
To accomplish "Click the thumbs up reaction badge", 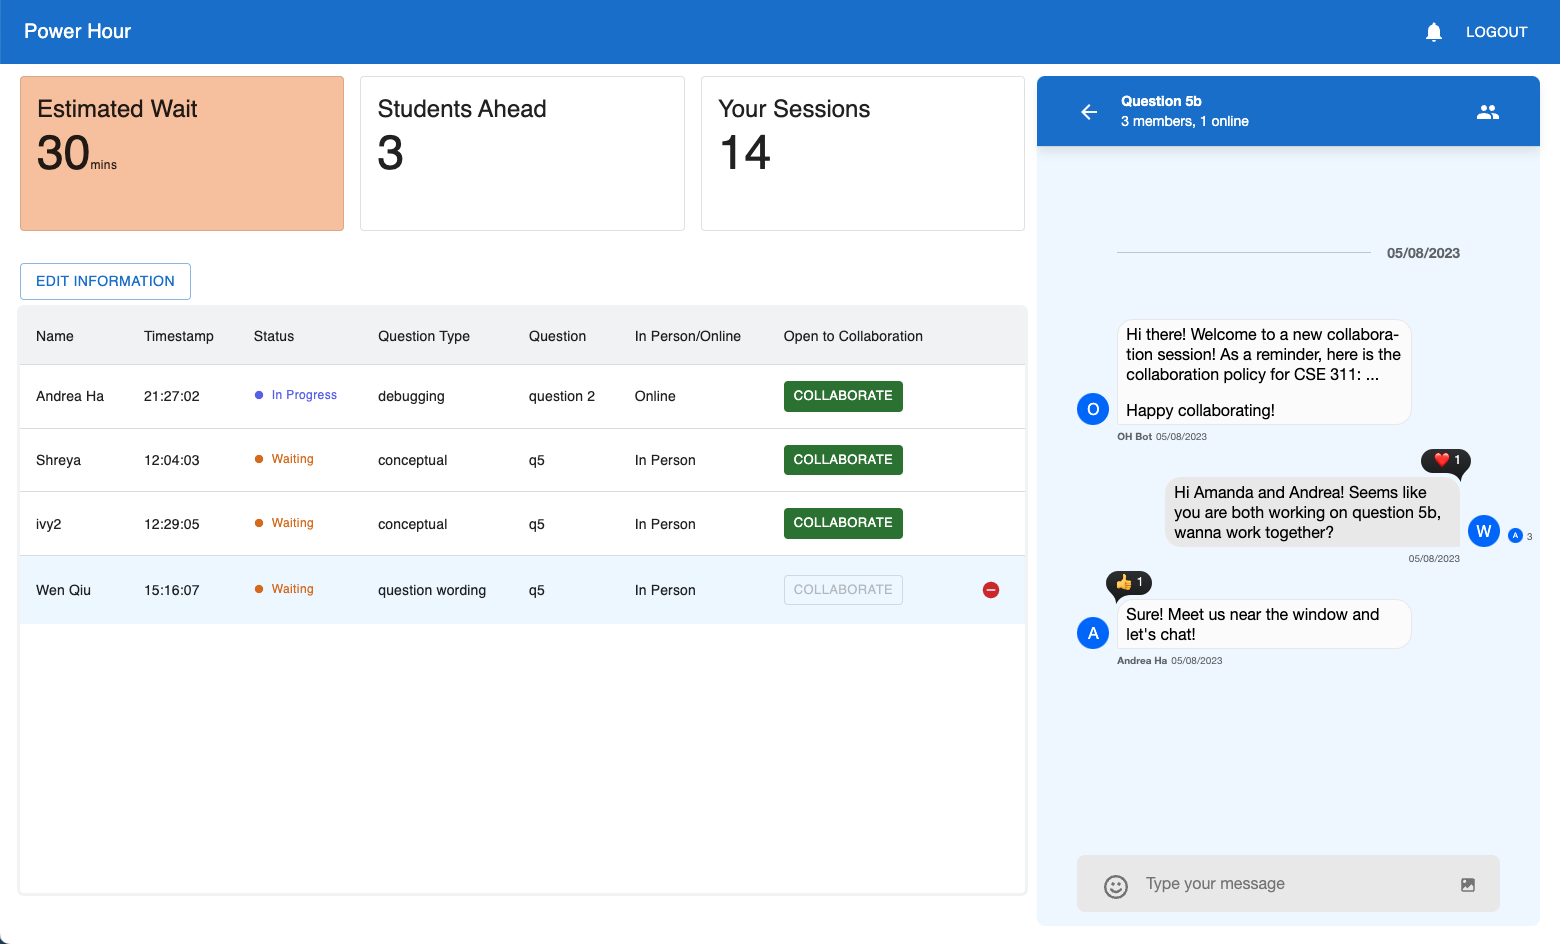I will 1129,582.
